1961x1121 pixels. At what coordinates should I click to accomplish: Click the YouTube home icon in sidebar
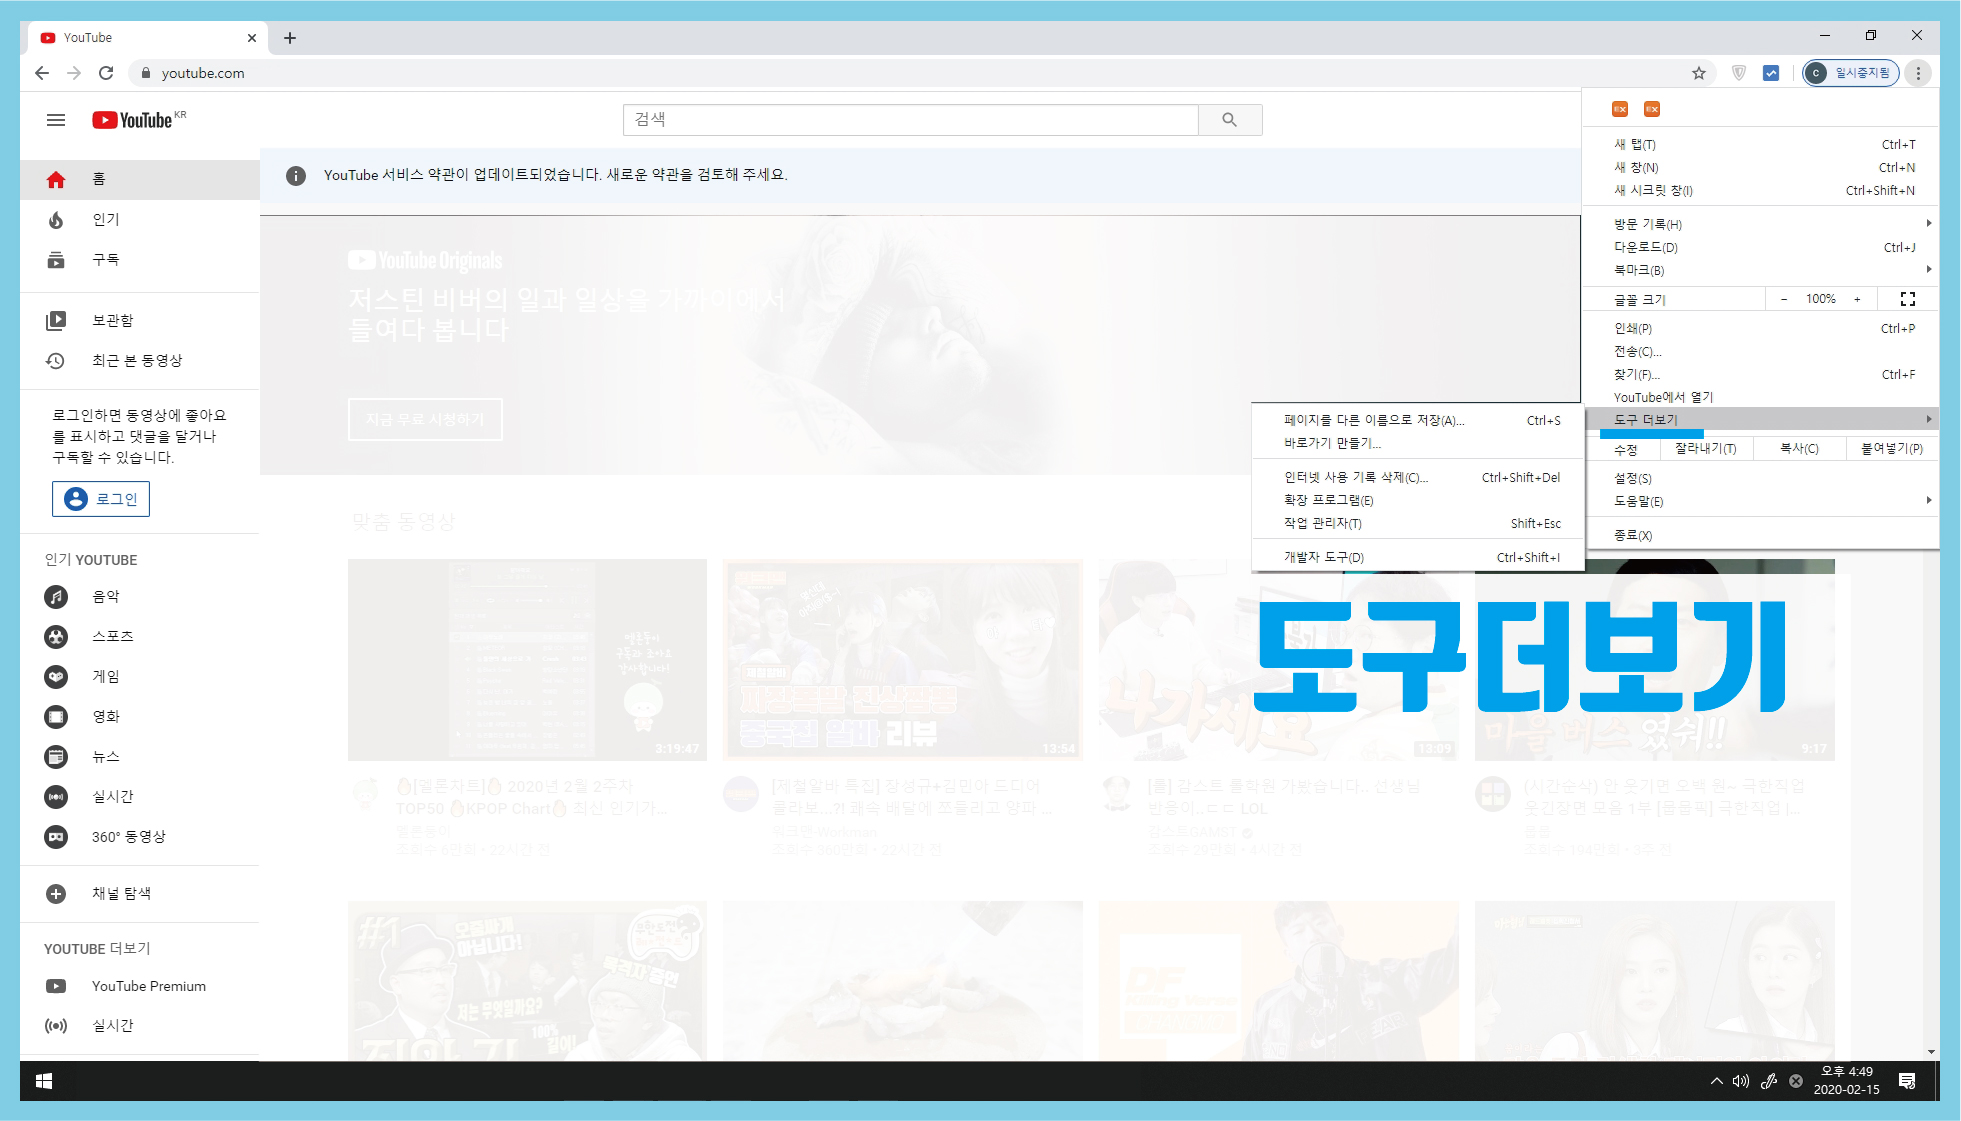pos(56,180)
